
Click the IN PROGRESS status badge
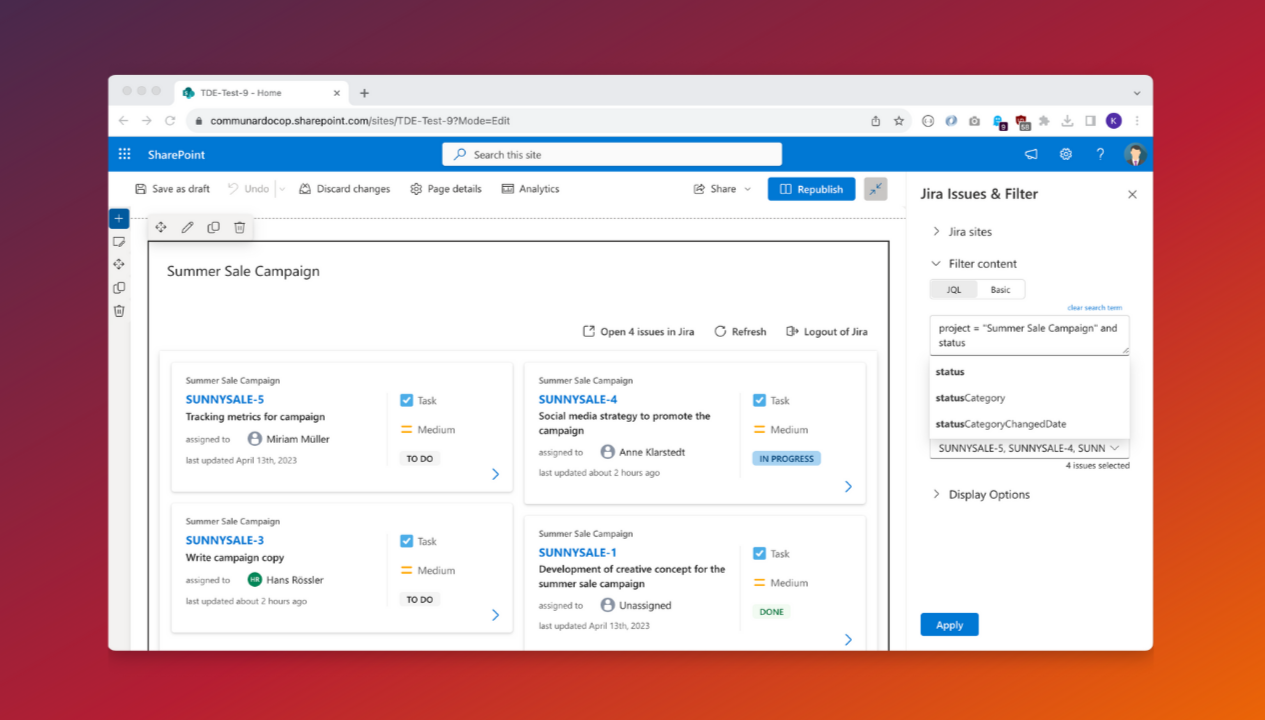[786, 459]
